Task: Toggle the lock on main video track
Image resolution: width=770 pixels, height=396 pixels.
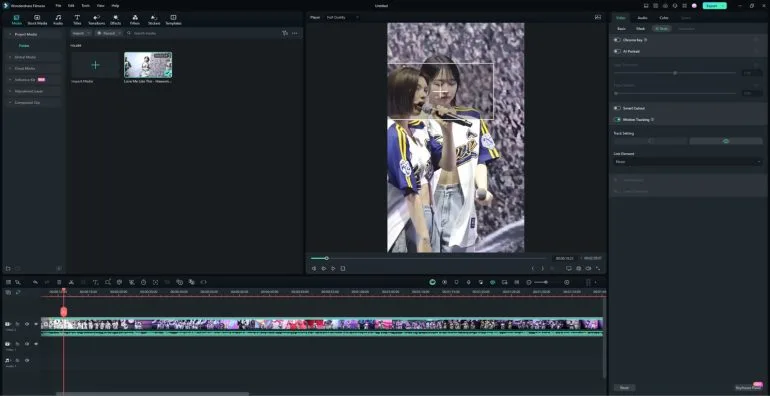Action: pos(17,324)
